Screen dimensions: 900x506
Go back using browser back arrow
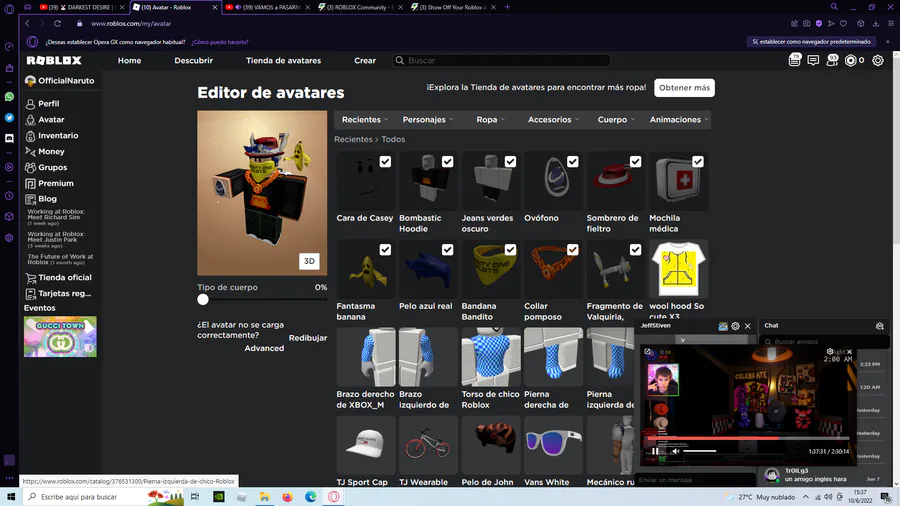(27, 24)
